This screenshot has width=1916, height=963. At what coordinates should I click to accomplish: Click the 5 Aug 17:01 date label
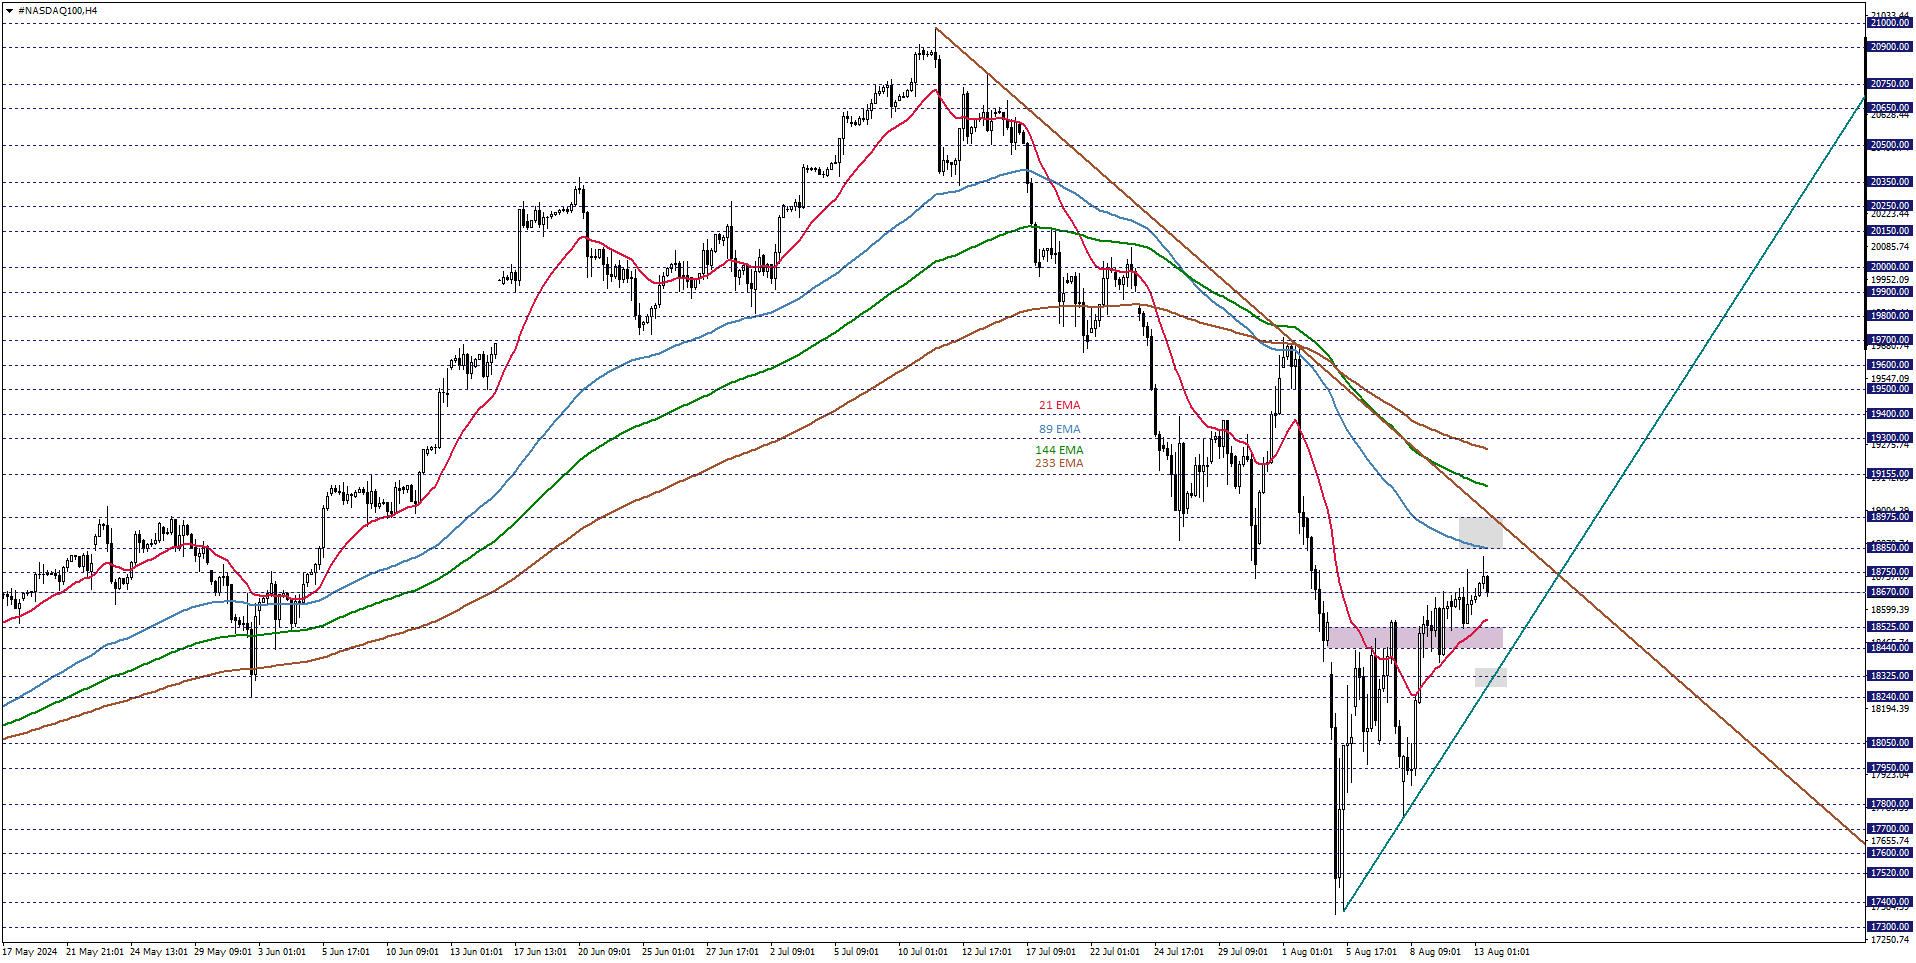tap(1371, 952)
